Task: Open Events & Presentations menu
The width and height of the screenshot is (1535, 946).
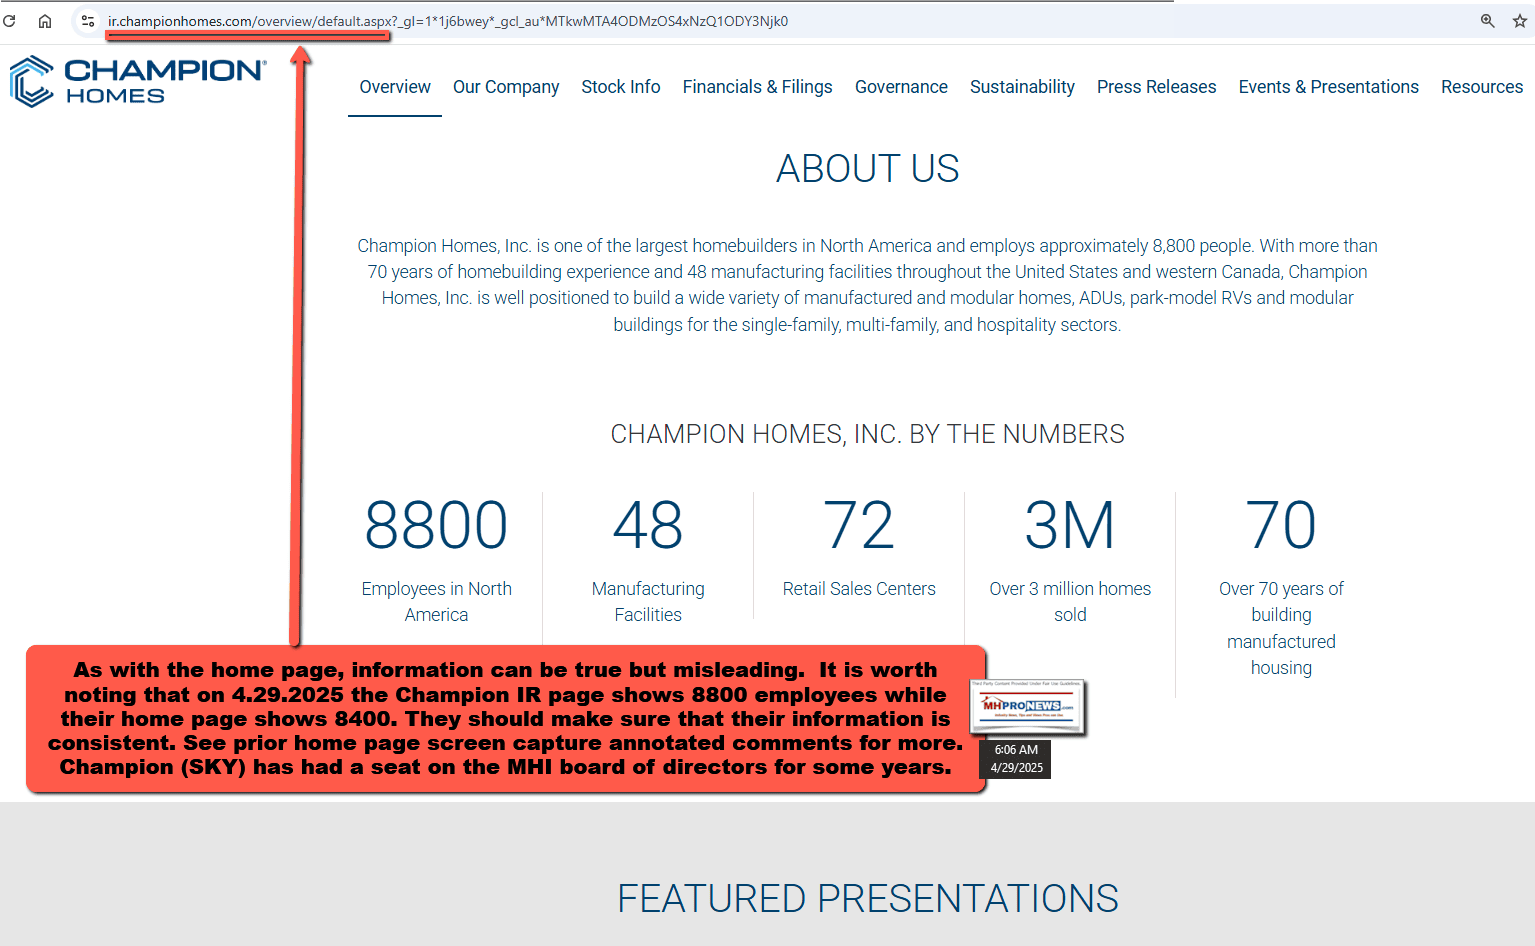Action: pyautogui.click(x=1329, y=87)
